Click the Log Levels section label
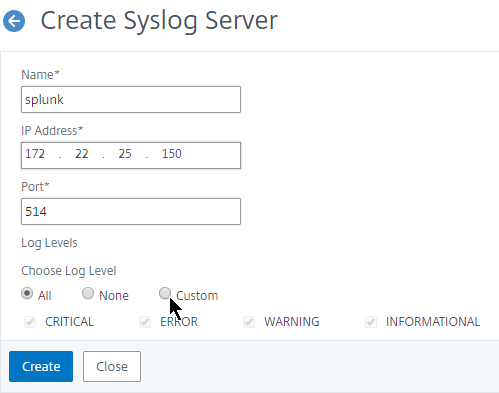The image size is (499, 393). point(49,243)
